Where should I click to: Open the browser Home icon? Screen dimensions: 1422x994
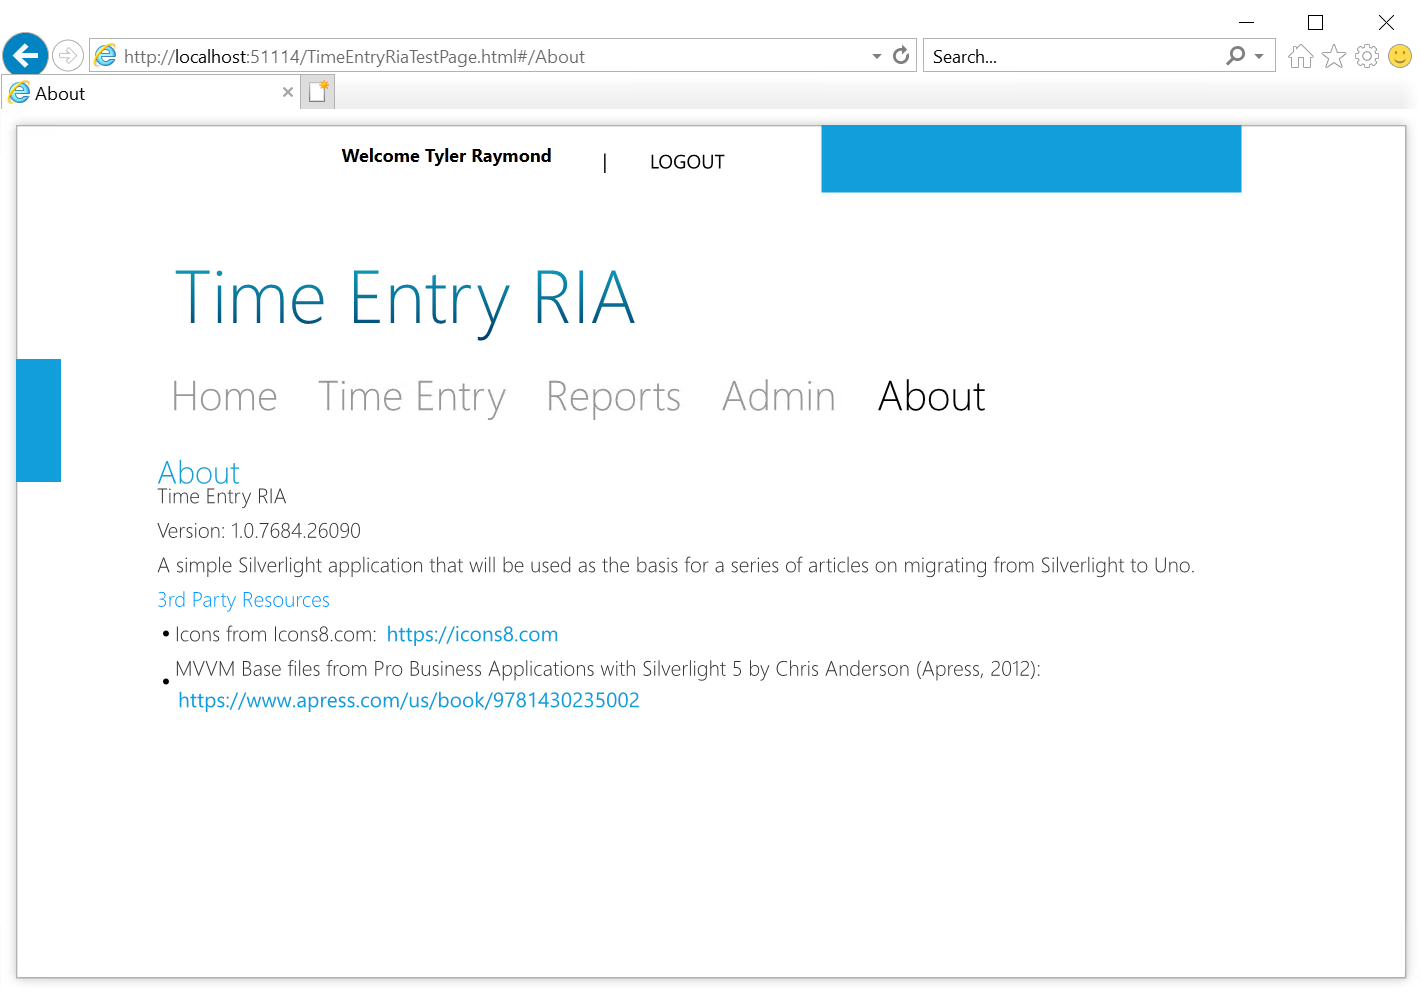(1301, 56)
